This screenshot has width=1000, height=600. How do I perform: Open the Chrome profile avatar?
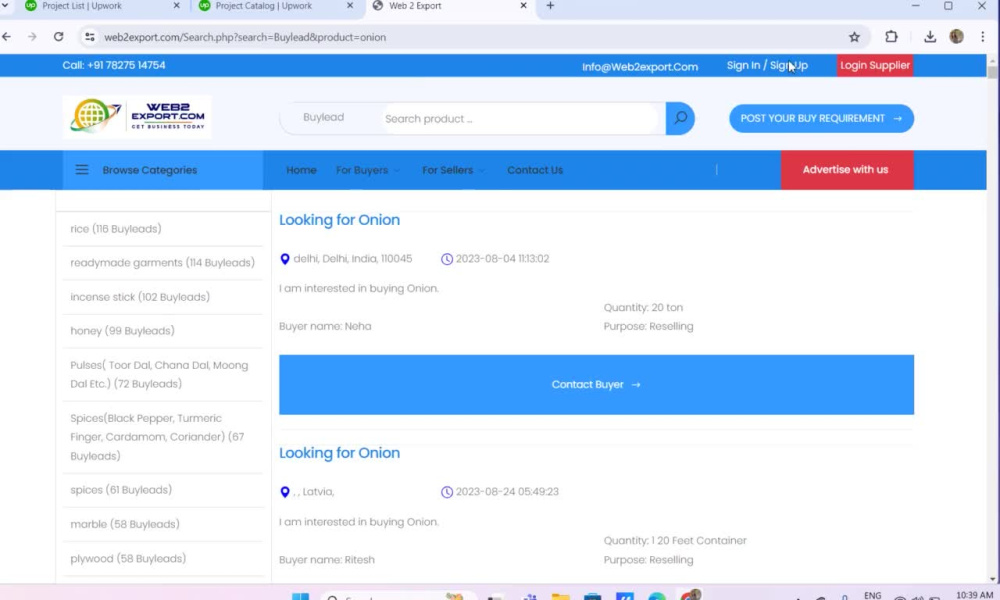(x=956, y=37)
